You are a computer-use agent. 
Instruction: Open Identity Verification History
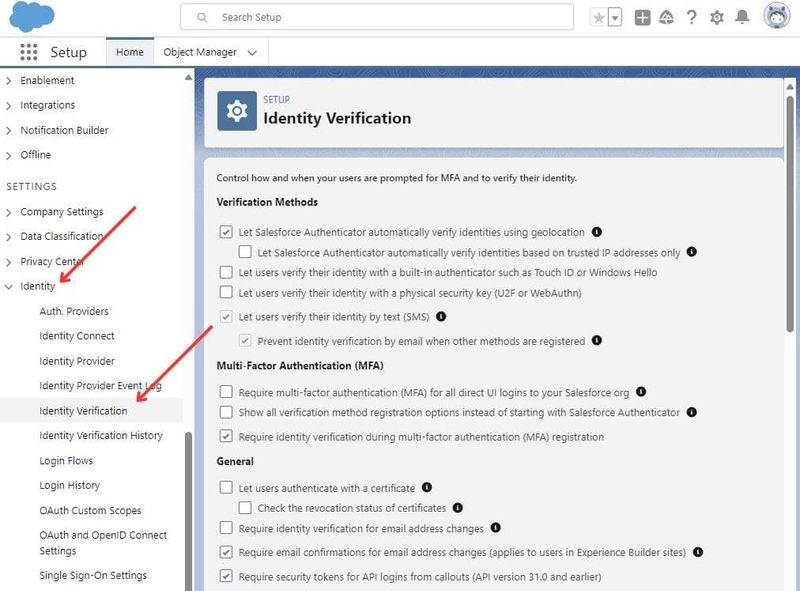pyautogui.click(x=101, y=435)
